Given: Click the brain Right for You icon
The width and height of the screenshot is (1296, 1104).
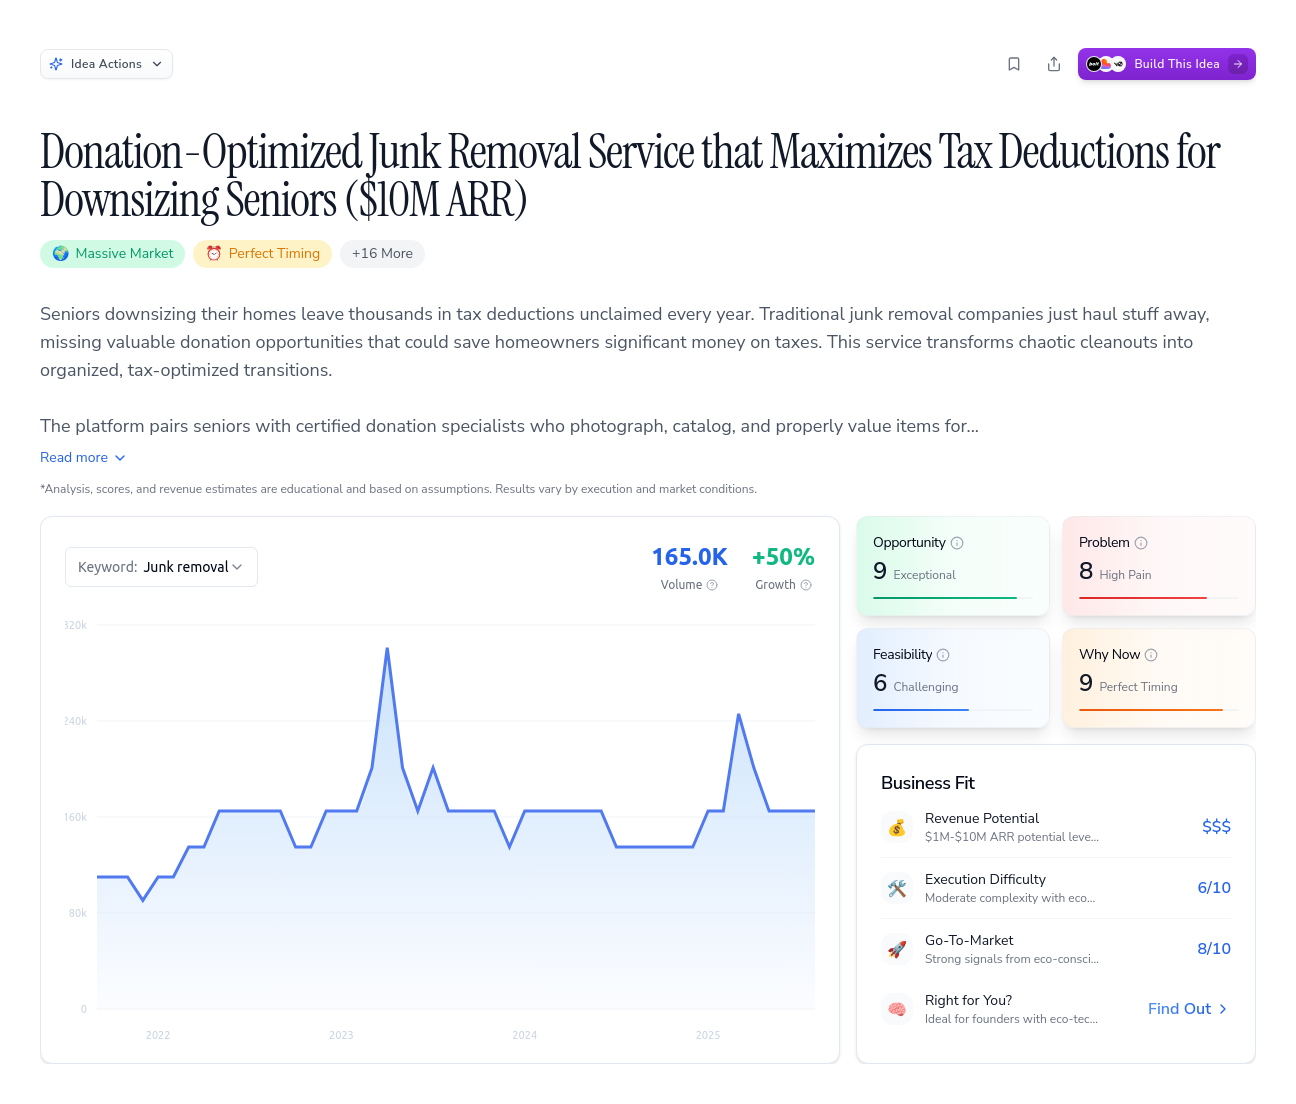Looking at the screenshot, I should pyautogui.click(x=897, y=1009).
